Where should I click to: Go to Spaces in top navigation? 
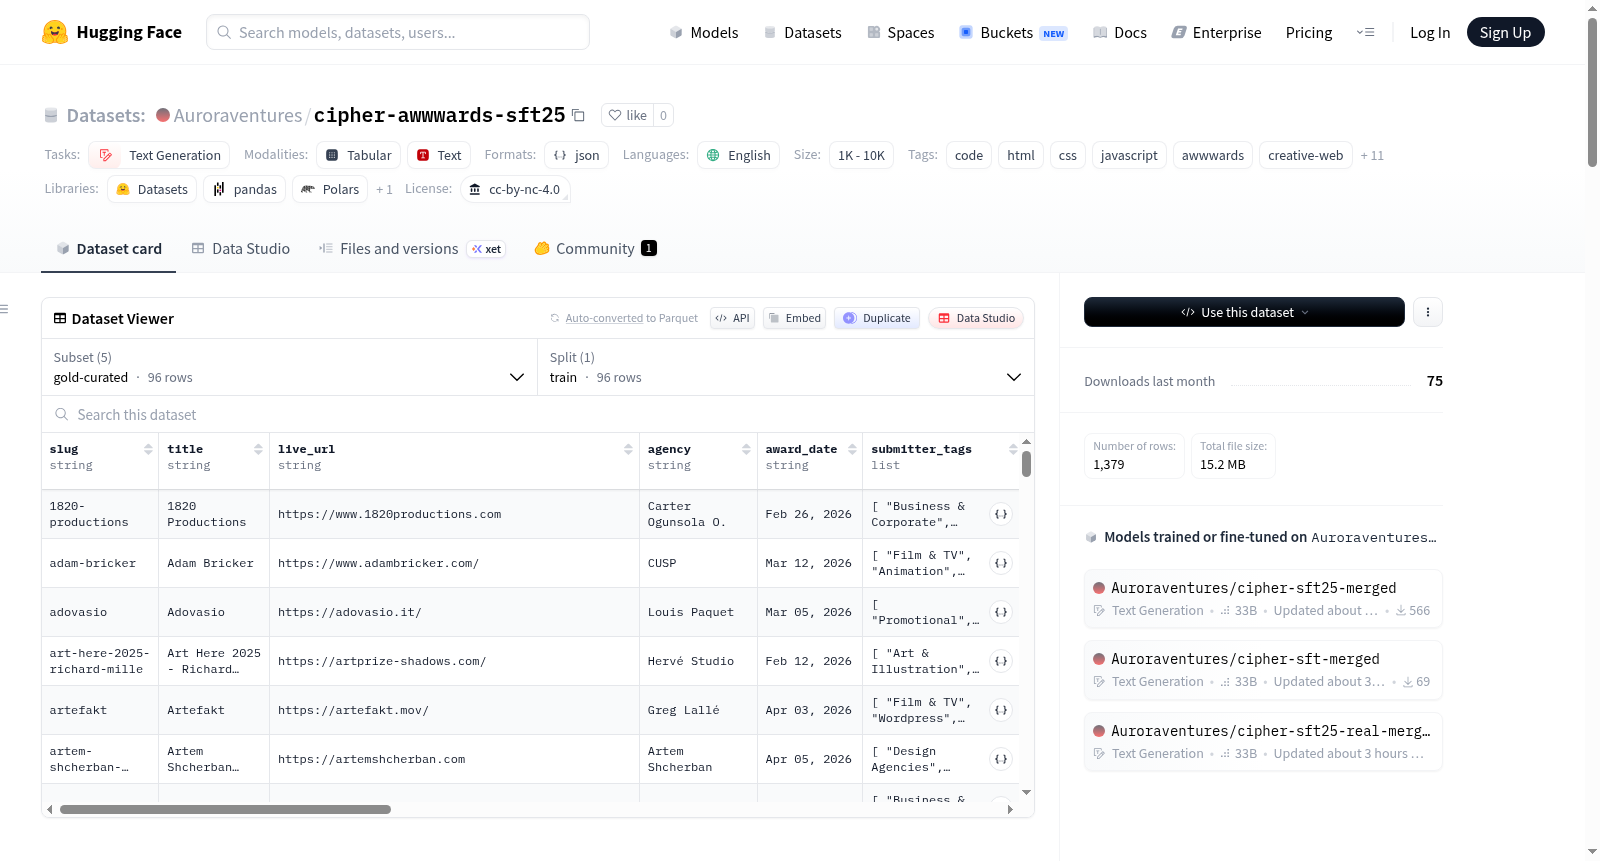[901, 32]
